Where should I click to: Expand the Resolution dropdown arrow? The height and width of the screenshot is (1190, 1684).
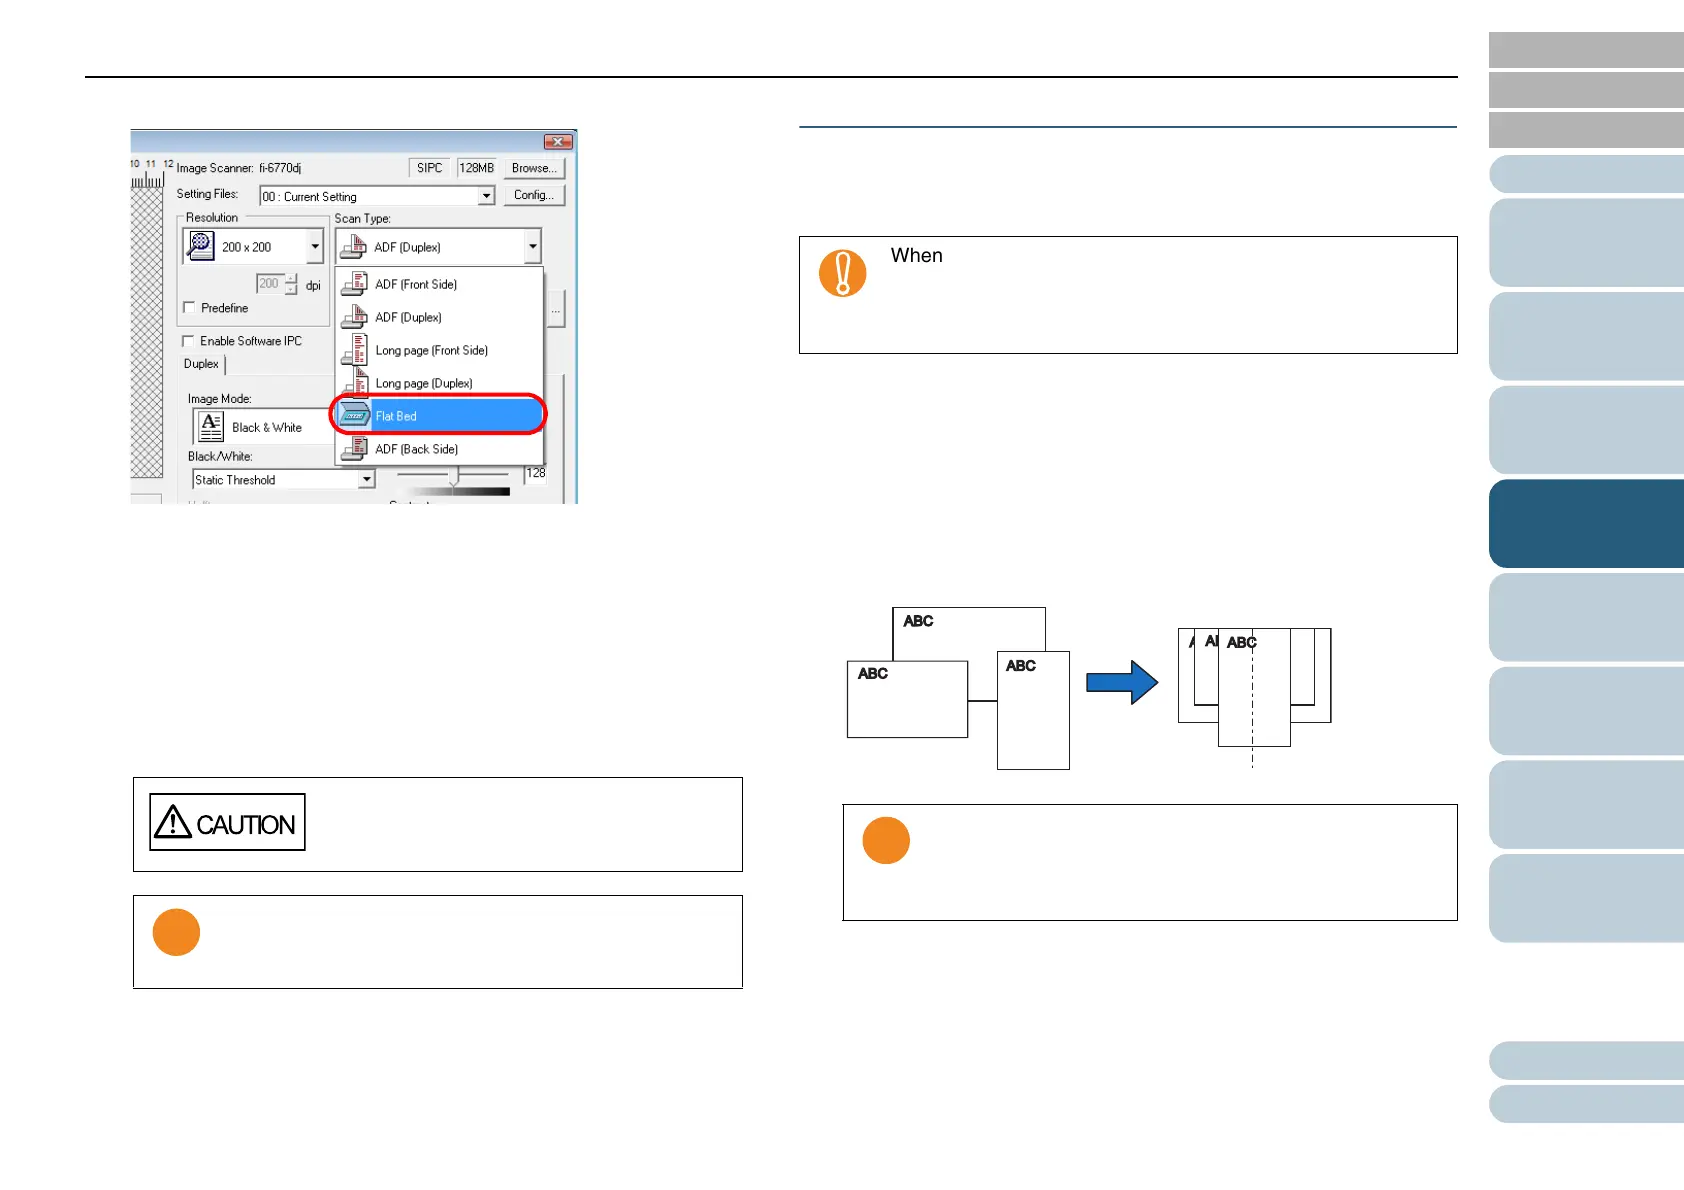315,246
